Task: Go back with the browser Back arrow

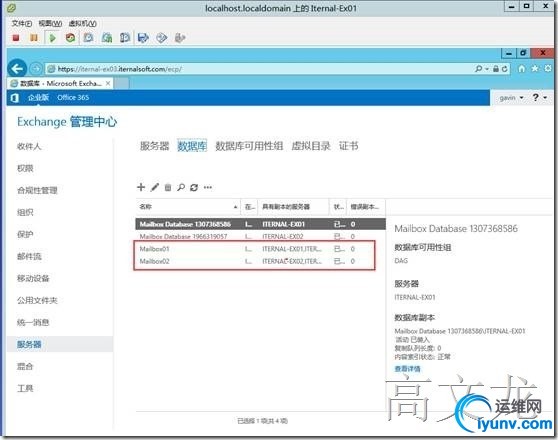Action: [x=17, y=69]
